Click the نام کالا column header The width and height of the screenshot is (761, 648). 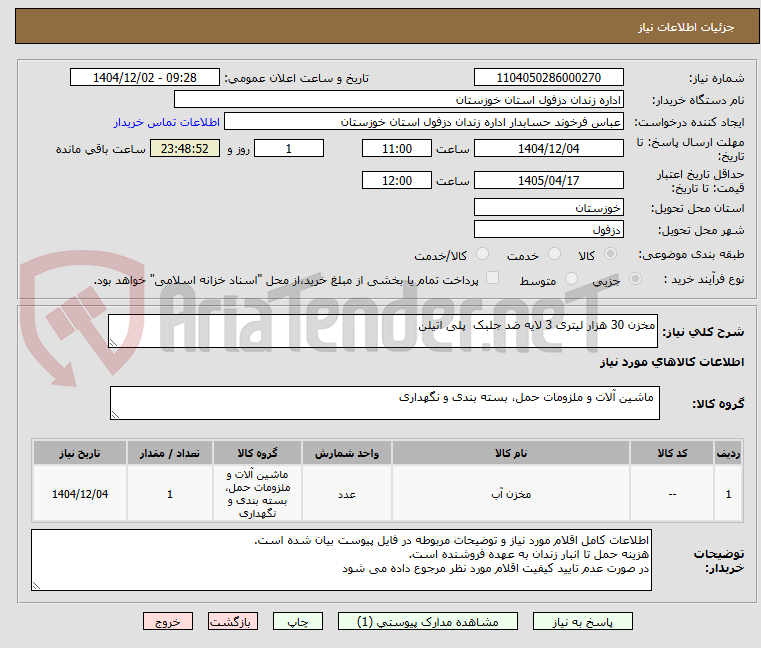511,453
